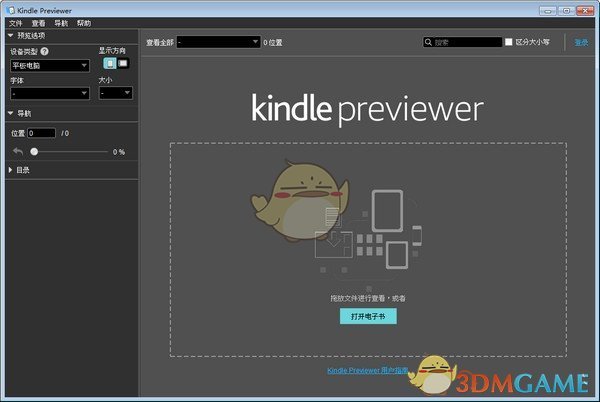Close the Kindle Previewer window
Screen dimensions: 600x402
tap(585, 11)
